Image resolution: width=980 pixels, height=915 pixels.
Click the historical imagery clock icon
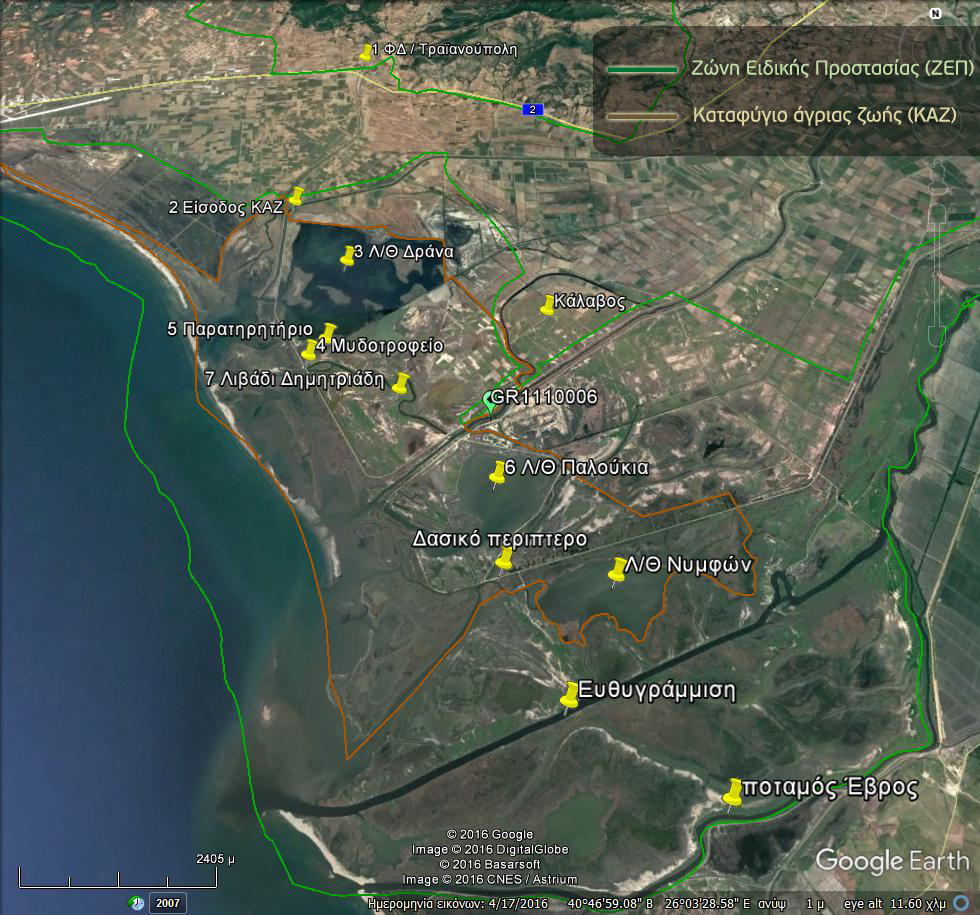click(136, 903)
